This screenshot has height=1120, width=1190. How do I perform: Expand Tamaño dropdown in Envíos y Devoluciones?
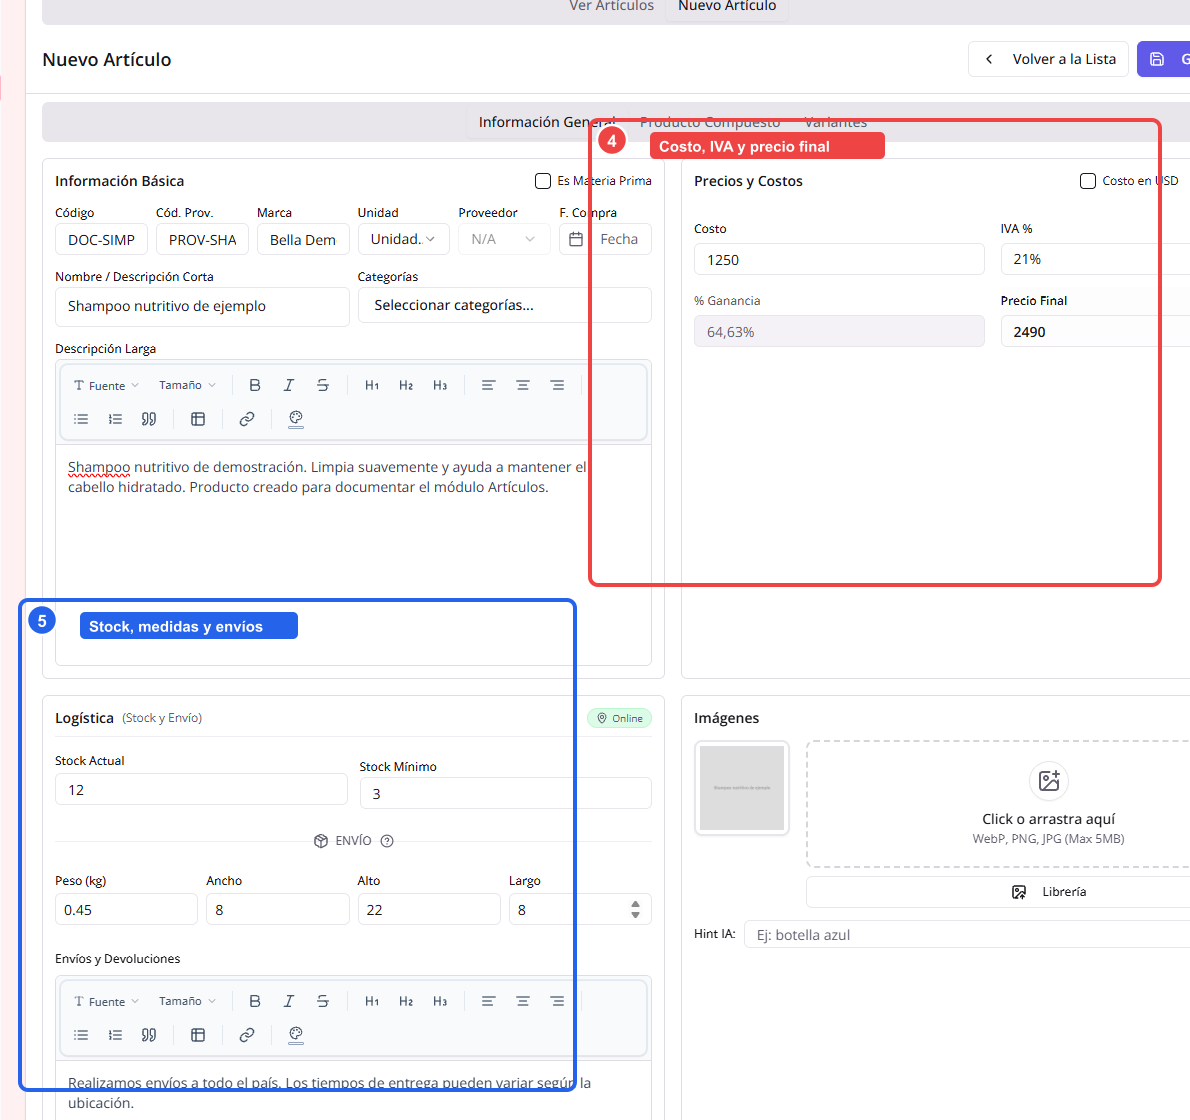[187, 1002]
